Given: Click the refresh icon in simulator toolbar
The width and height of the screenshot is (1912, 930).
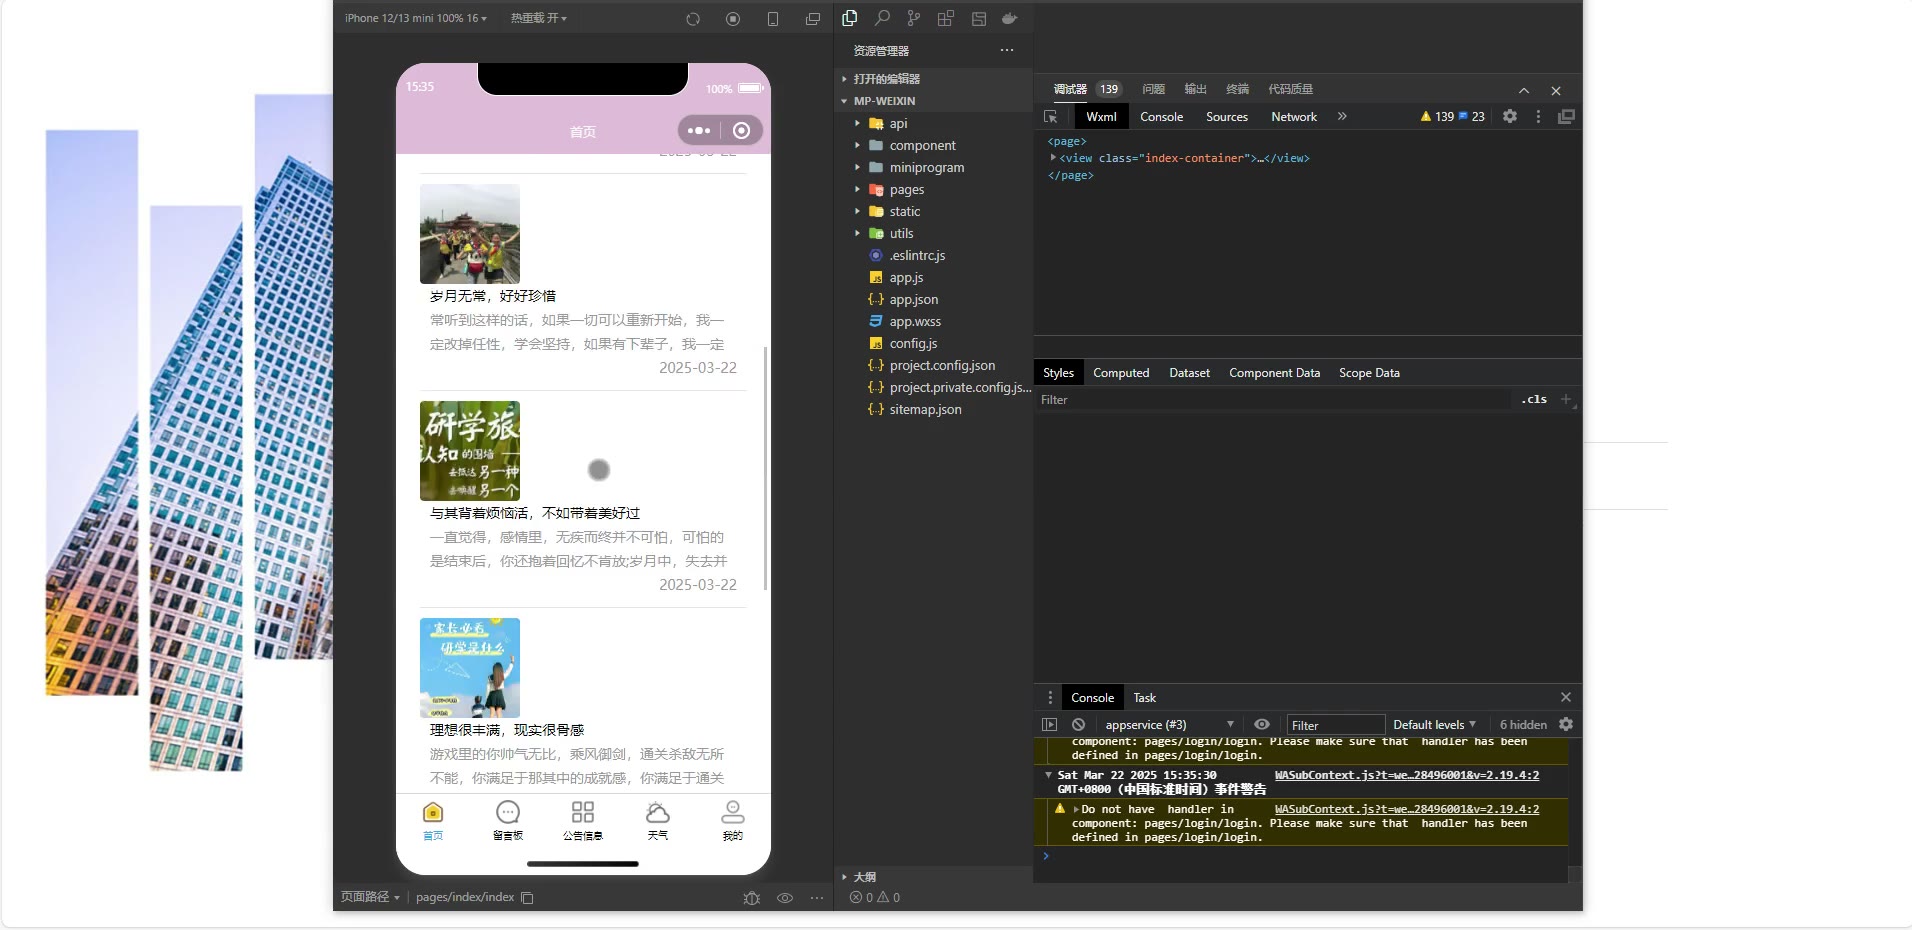Looking at the screenshot, I should tap(693, 19).
